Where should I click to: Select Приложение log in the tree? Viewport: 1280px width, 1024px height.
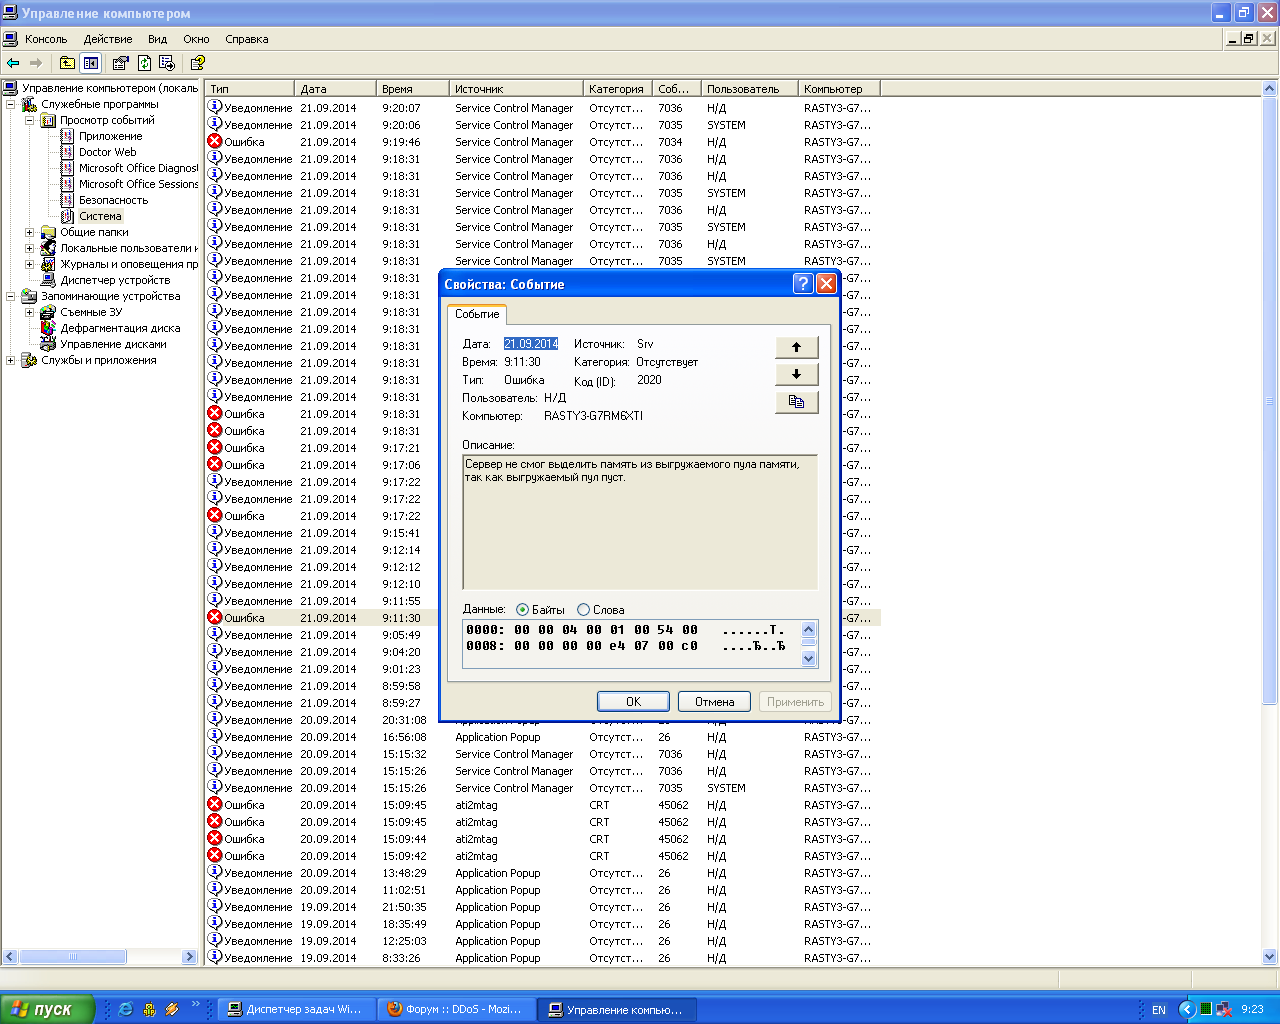tap(111, 136)
